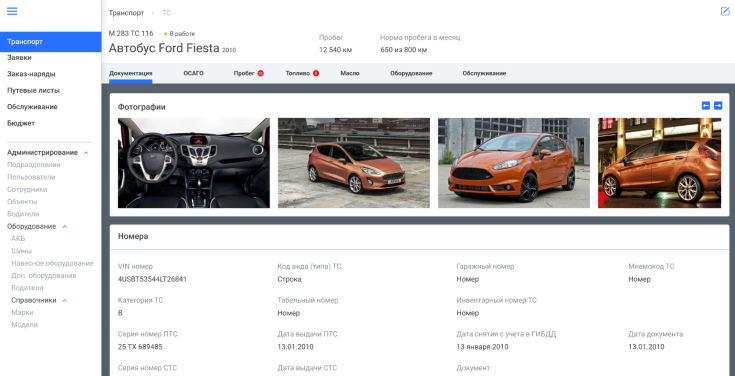The image size is (735, 376).
Task: Click the red badge on Пробег tab
Action: coord(260,73)
